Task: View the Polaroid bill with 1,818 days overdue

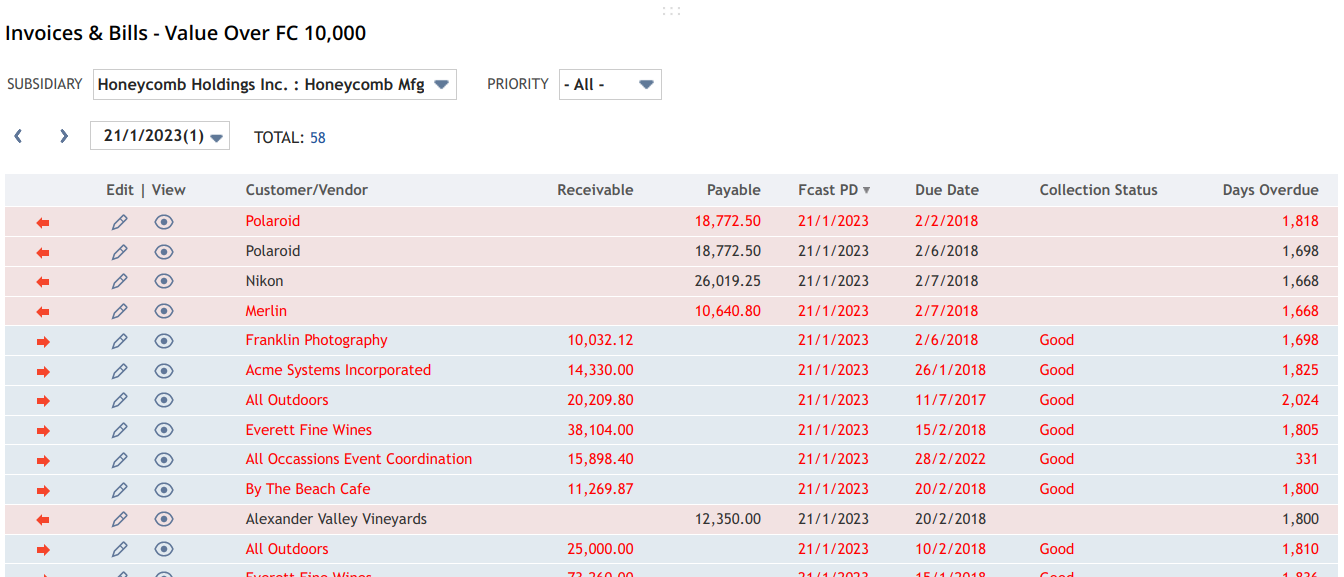Action: 164,222
